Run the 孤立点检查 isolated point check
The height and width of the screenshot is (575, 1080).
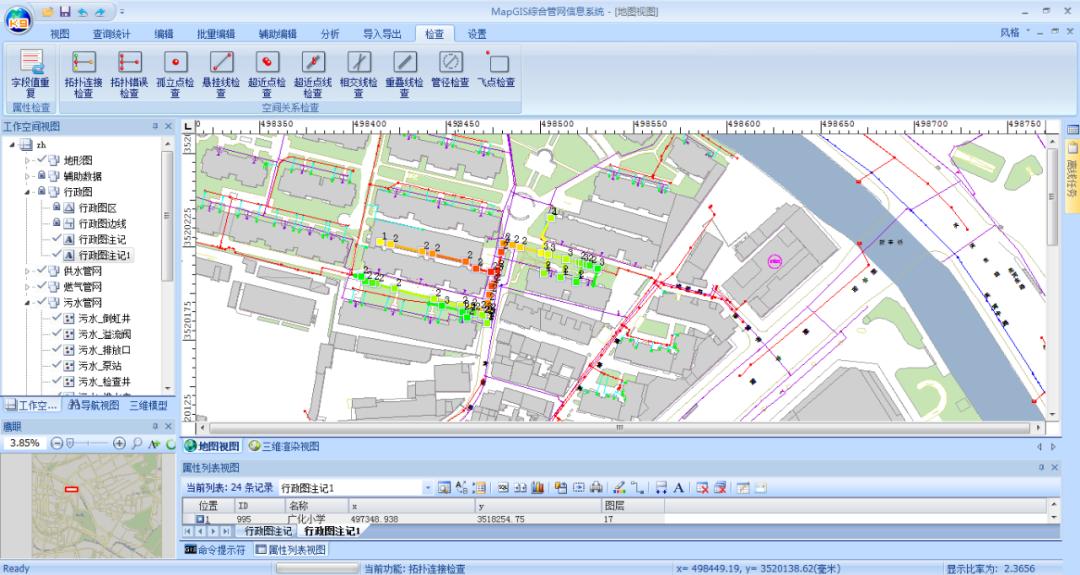[x=175, y=73]
